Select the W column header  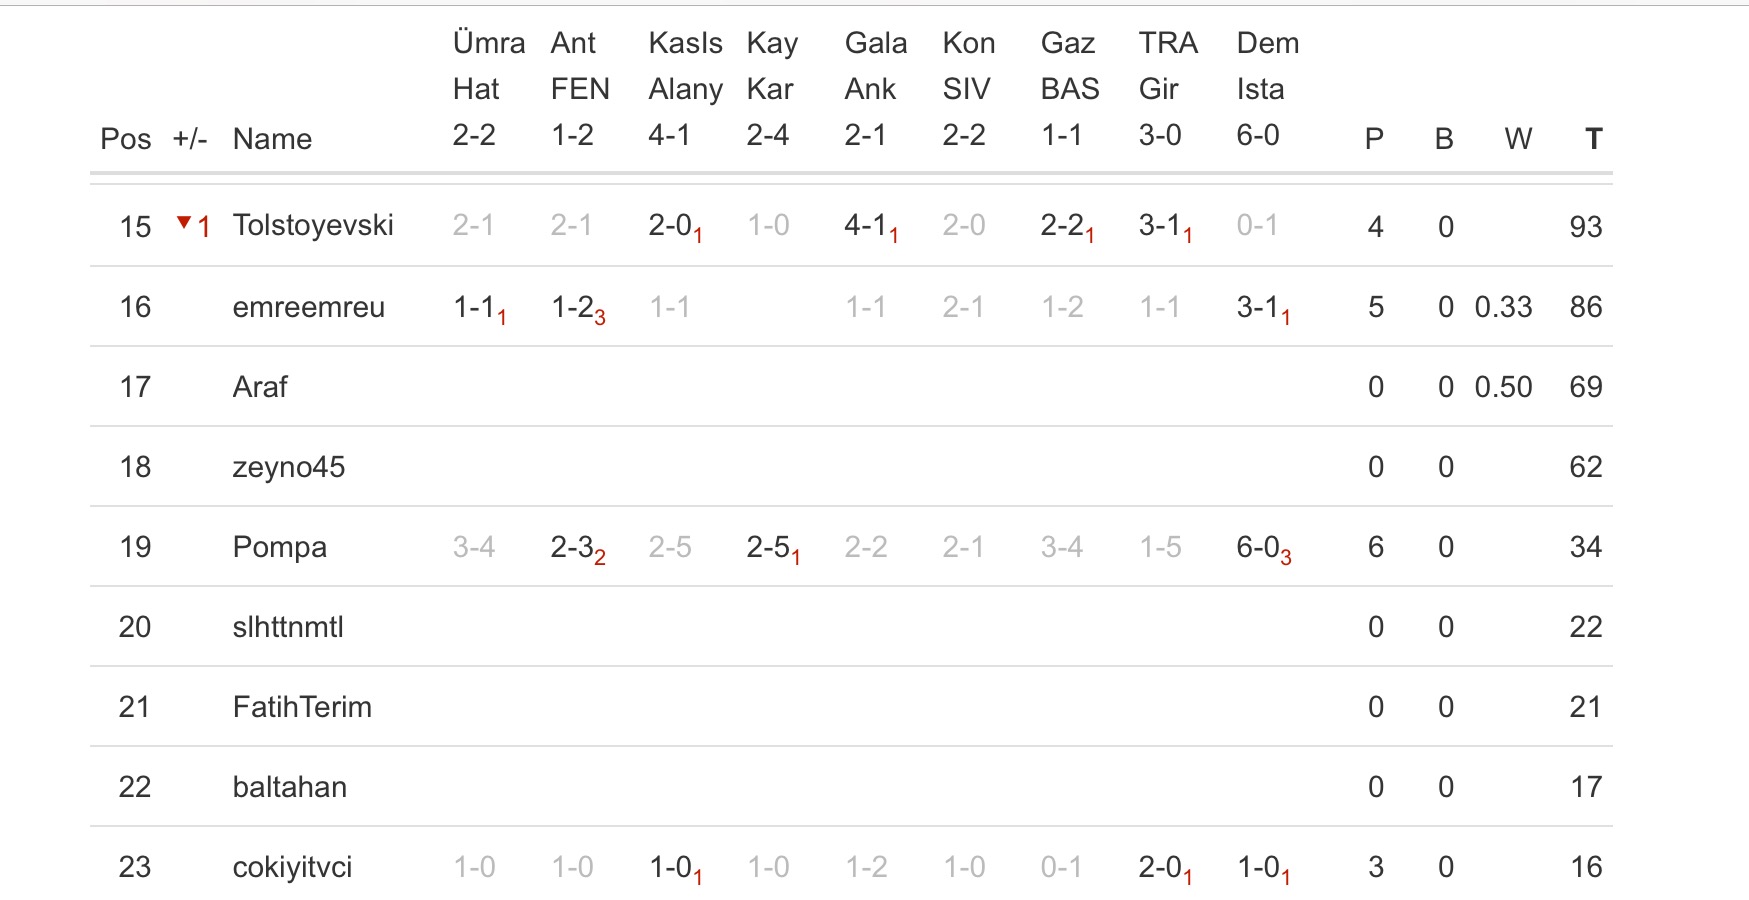(x=1517, y=139)
